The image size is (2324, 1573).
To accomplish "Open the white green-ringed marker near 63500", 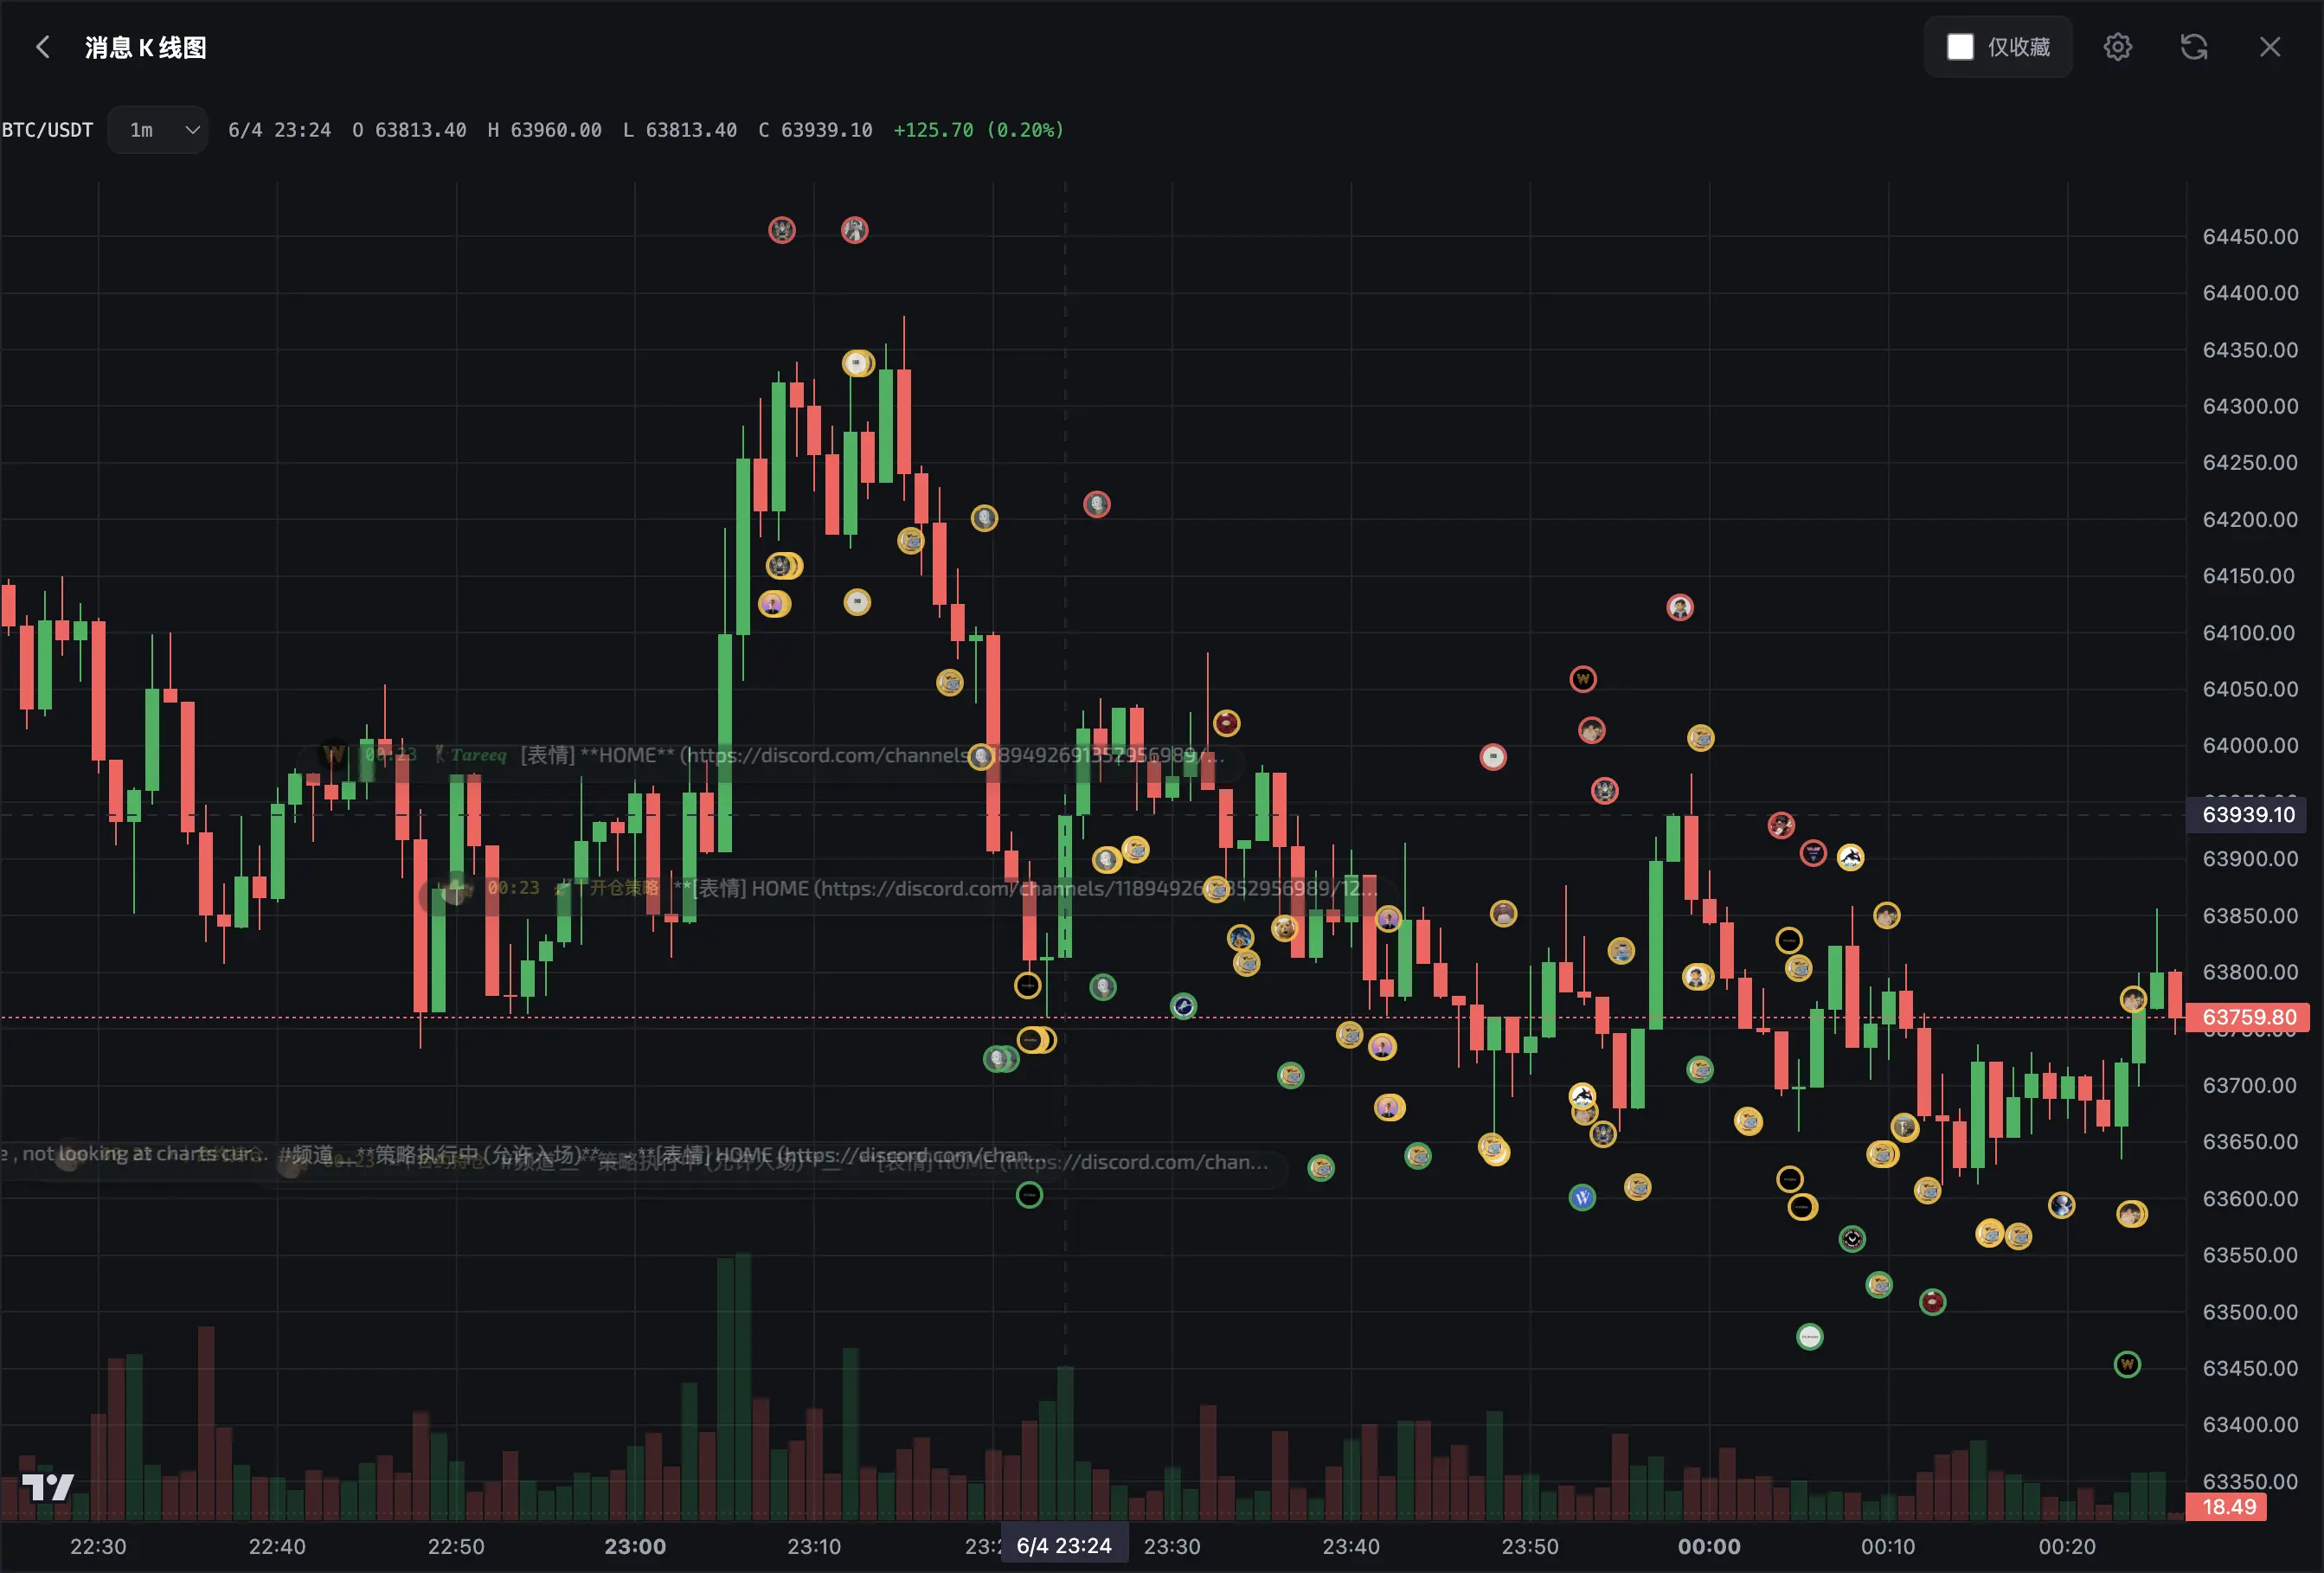I will pyautogui.click(x=1810, y=1337).
